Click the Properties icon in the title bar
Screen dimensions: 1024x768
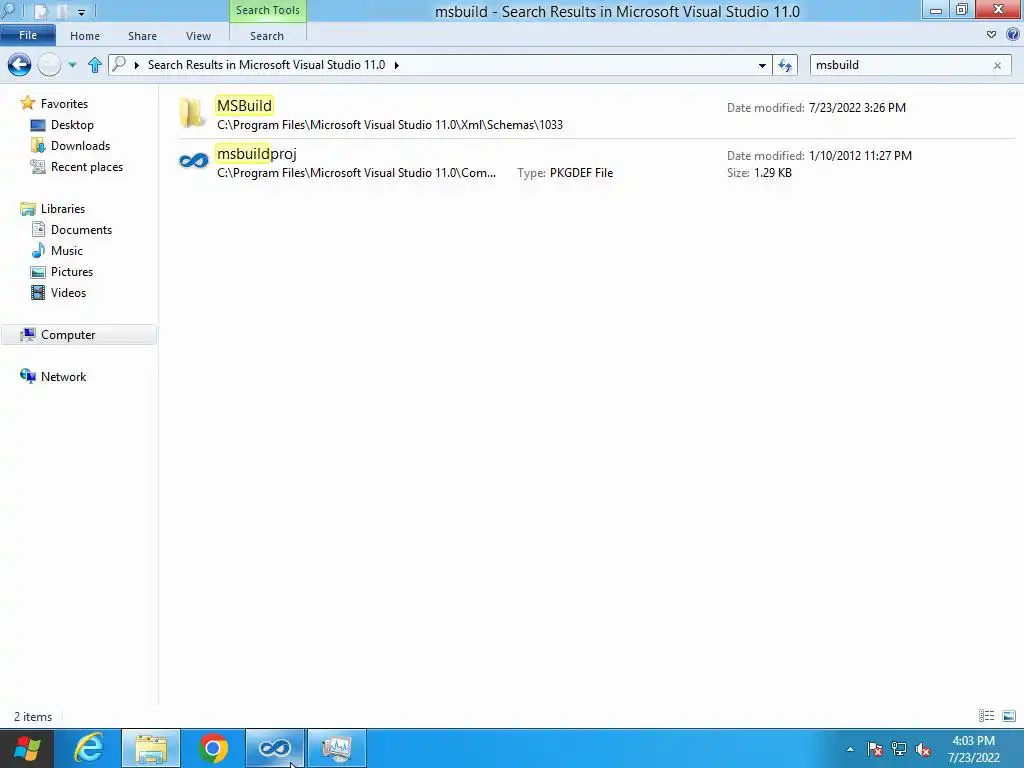(40, 11)
